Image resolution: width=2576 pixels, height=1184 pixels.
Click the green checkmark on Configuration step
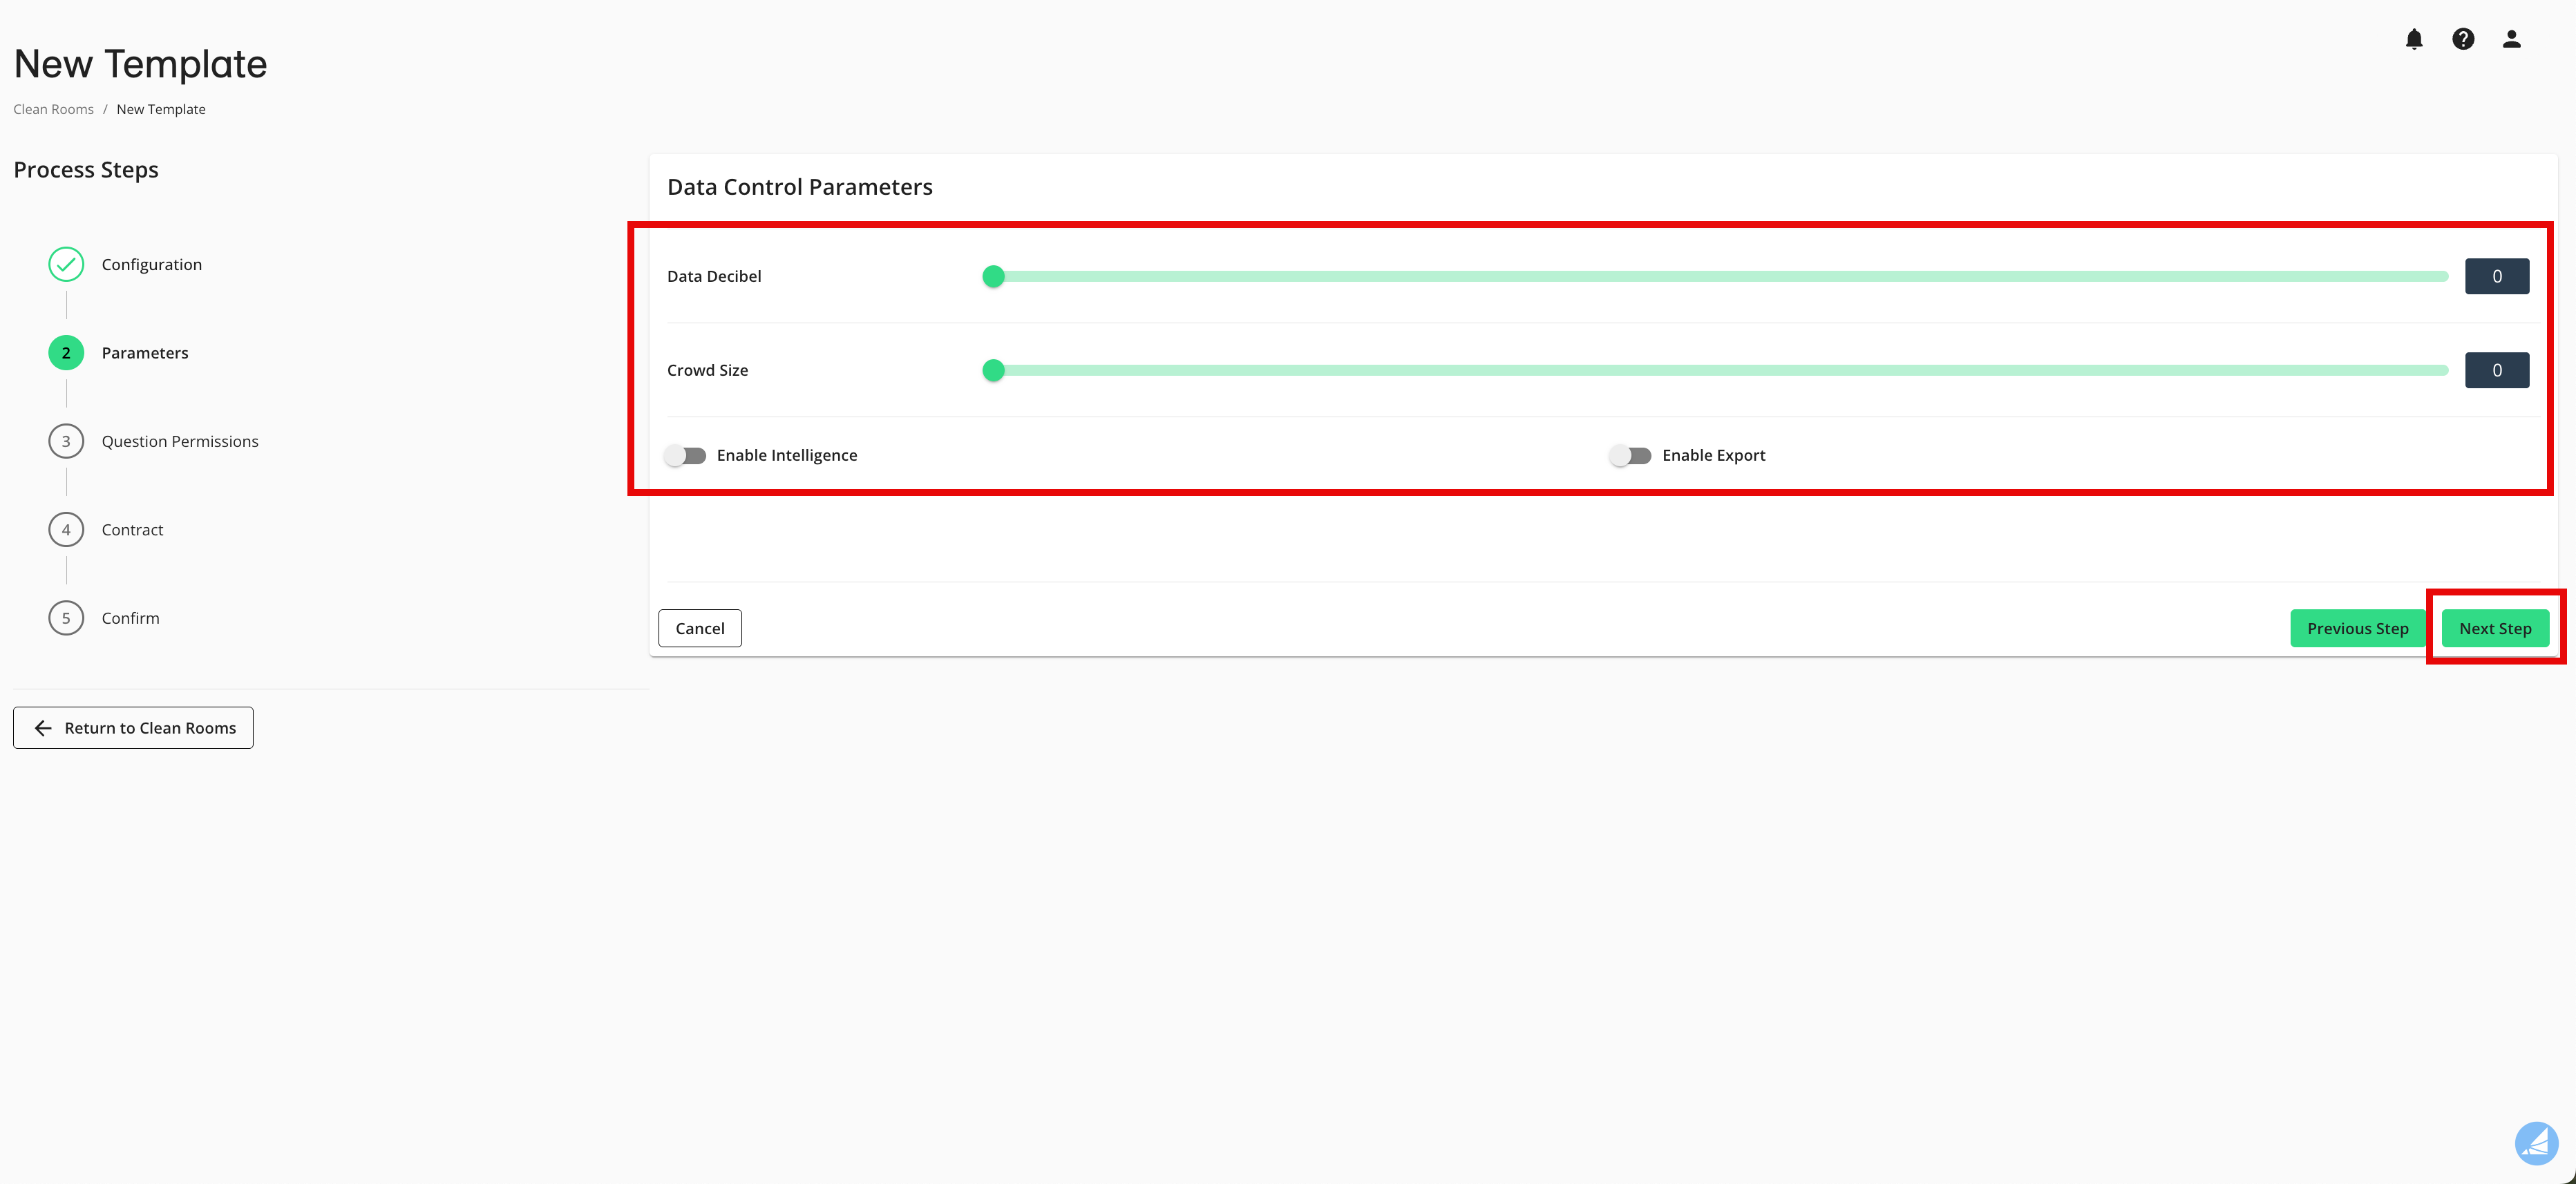[x=65, y=264]
